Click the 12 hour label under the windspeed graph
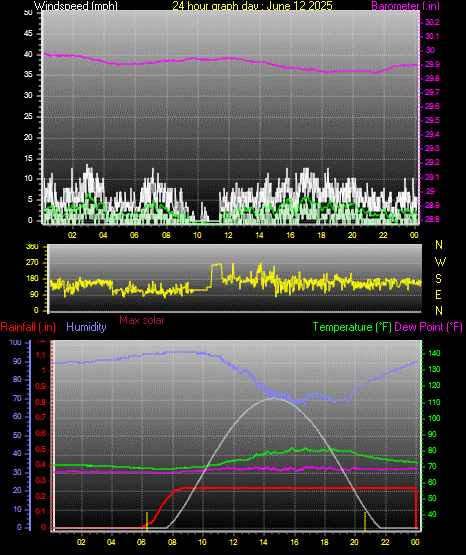Image resolution: width=466 pixels, height=555 pixels. [228, 235]
